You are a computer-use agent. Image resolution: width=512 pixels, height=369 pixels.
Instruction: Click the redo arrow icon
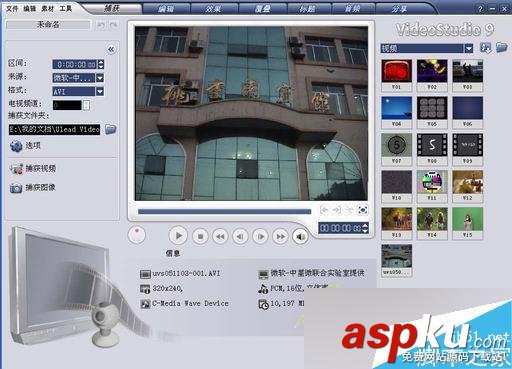point(113,25)
